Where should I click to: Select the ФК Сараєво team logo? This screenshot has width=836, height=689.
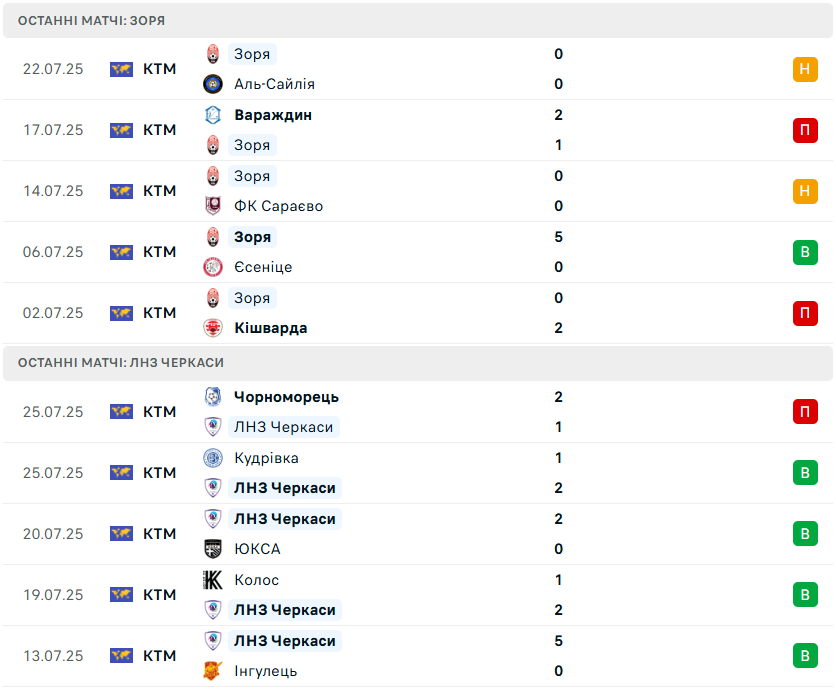tap(212, 206)
